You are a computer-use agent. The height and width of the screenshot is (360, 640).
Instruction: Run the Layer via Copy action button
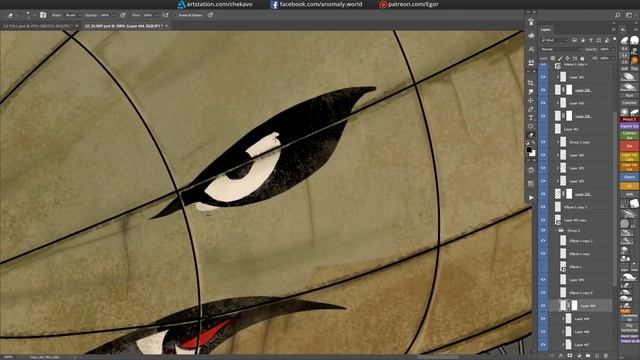tap(629, 156)
